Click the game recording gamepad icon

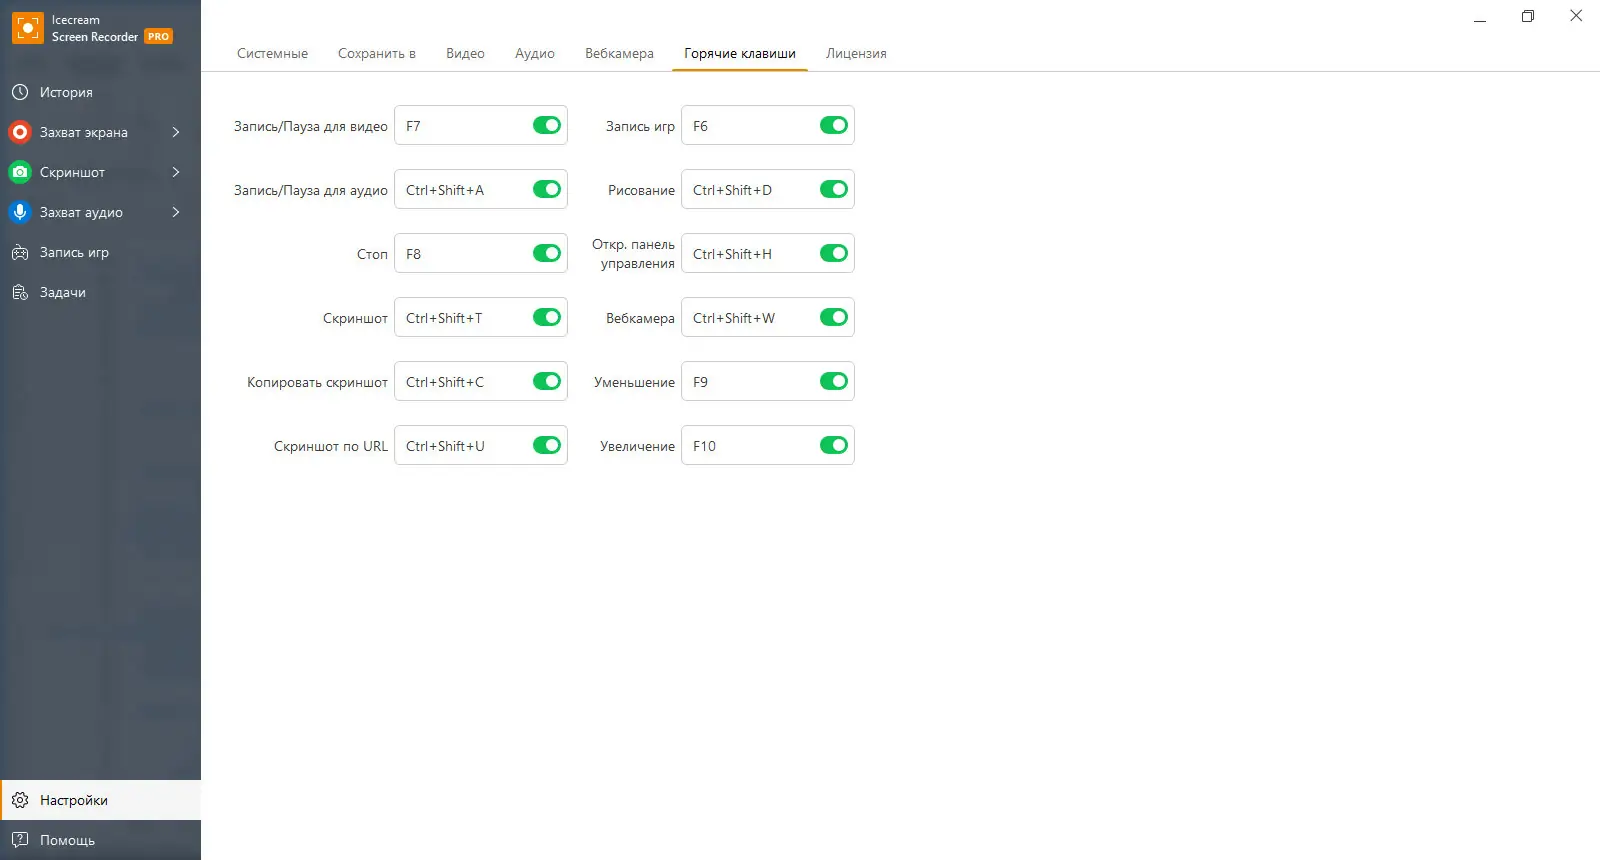pos(20,252)
